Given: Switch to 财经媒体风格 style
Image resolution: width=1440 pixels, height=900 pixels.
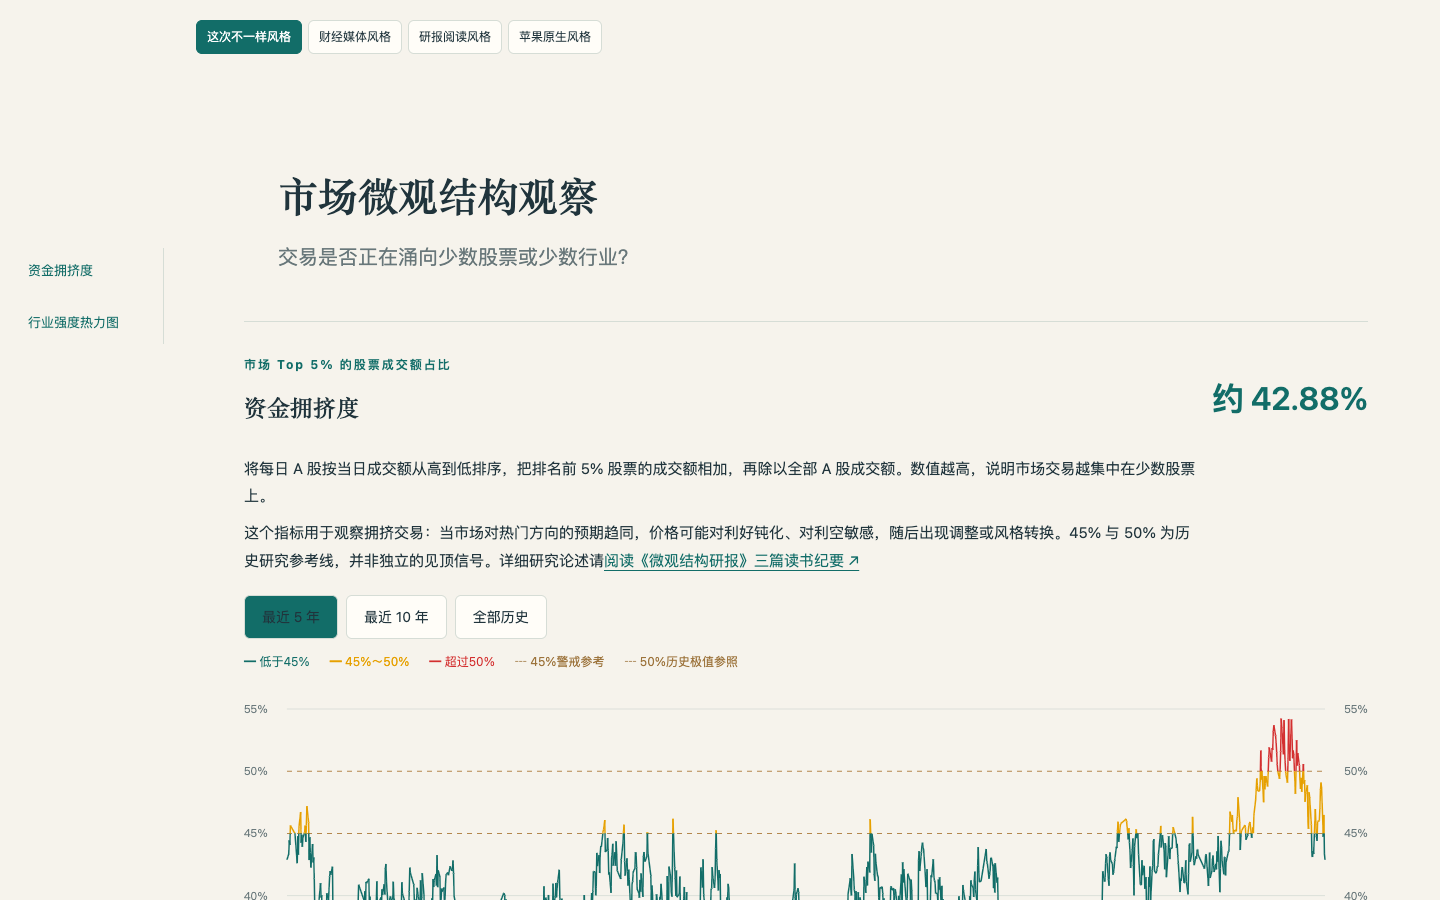Looking at the screenshot, I should (355, 37).
